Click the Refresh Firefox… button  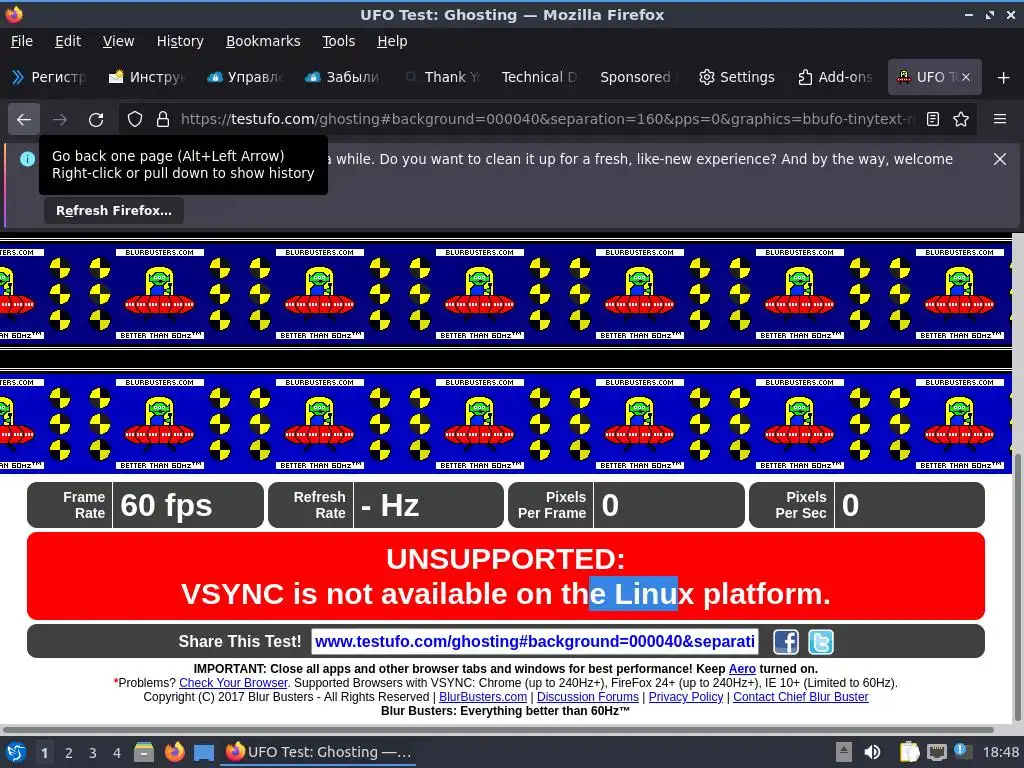tap(114, 211)
